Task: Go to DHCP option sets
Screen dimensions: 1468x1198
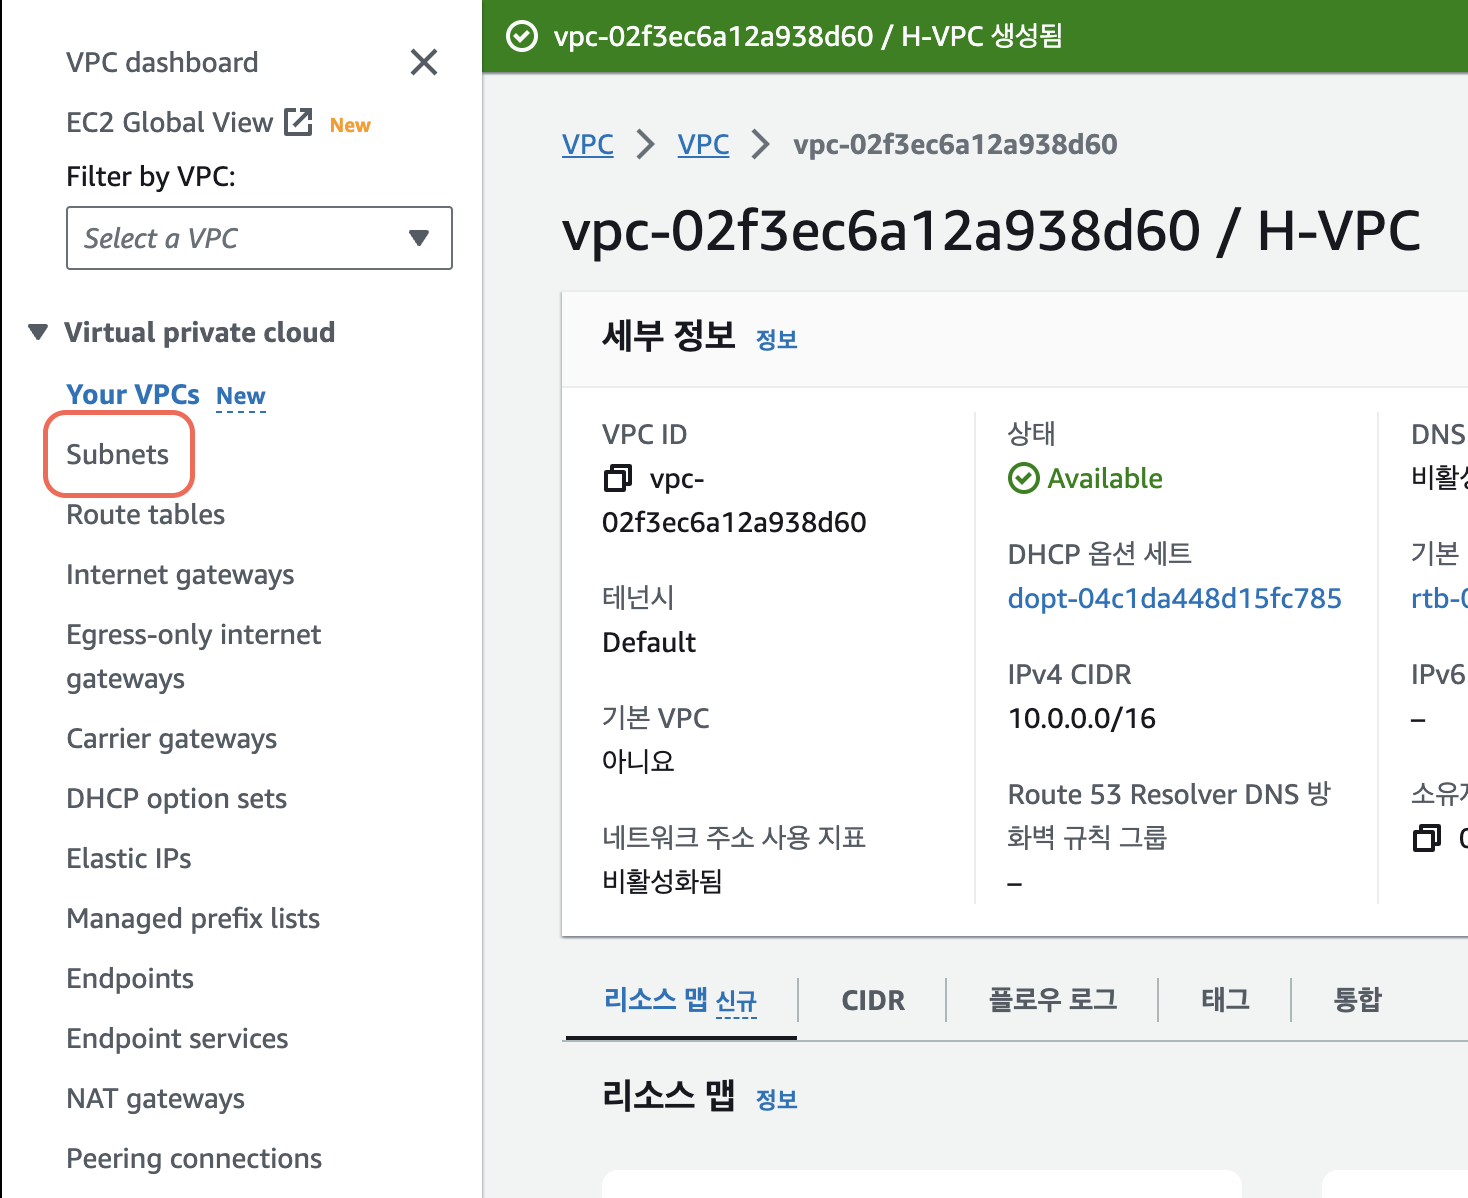Action: (176, 798)
